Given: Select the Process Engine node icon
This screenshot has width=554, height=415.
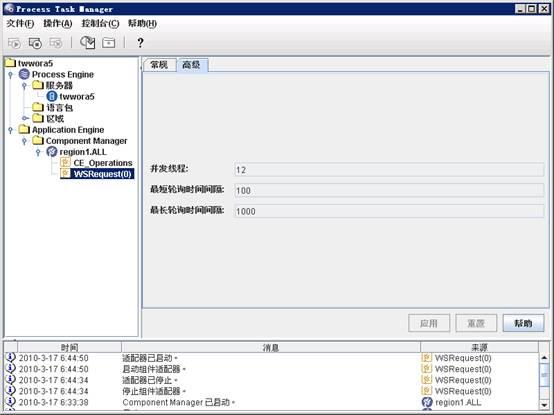Looking at the screenshot, I should (x=24, y=74).
